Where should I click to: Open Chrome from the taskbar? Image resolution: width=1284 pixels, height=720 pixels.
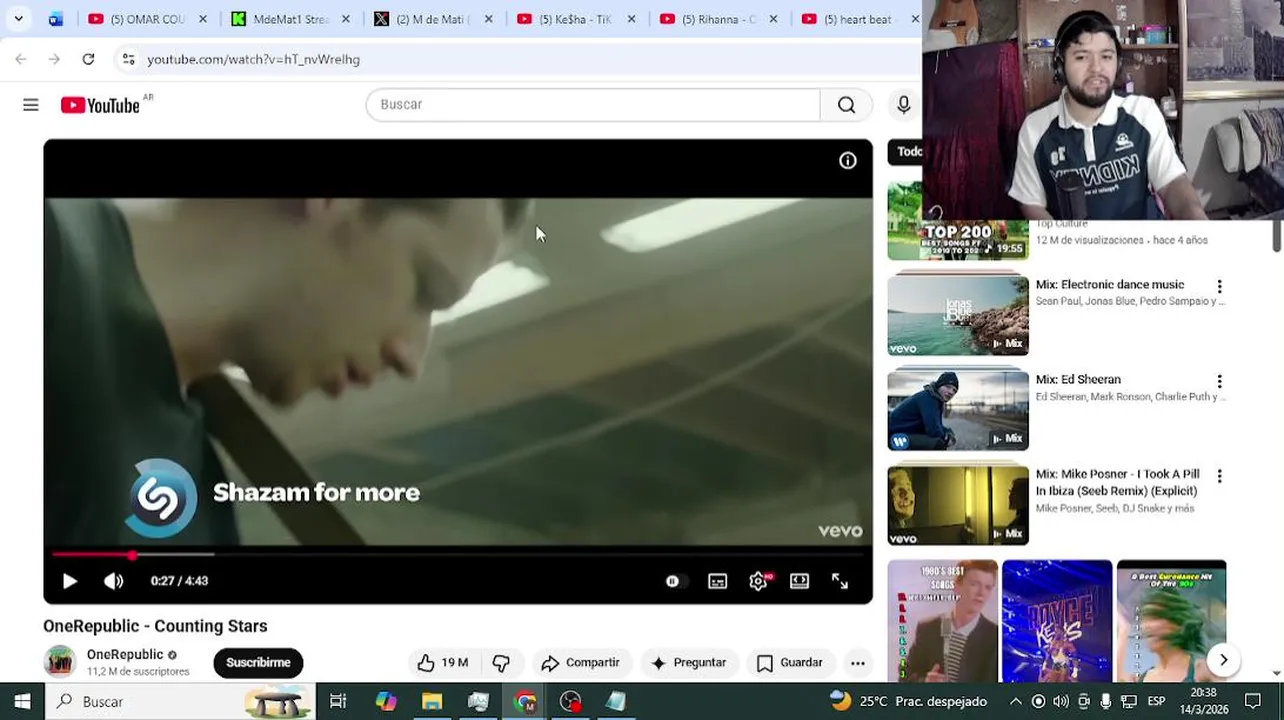click(525, 701)
